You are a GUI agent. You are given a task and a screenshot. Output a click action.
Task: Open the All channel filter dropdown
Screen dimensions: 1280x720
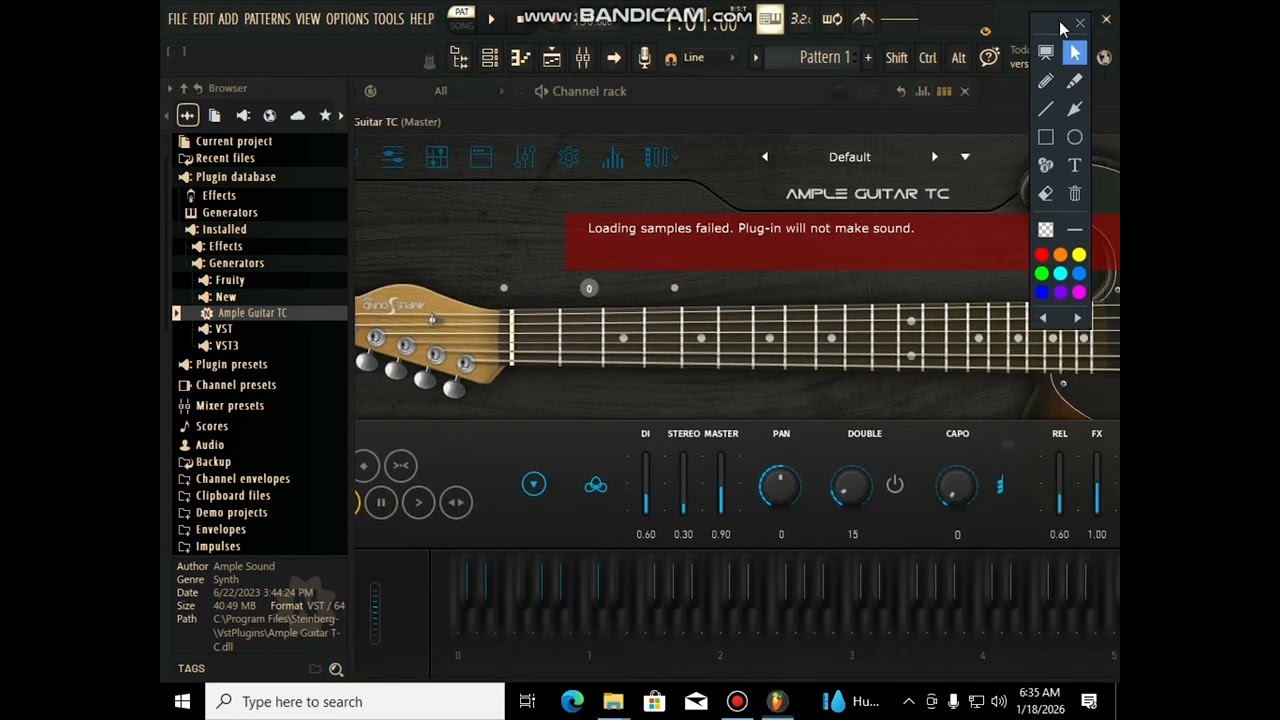[x=468, y=91]
